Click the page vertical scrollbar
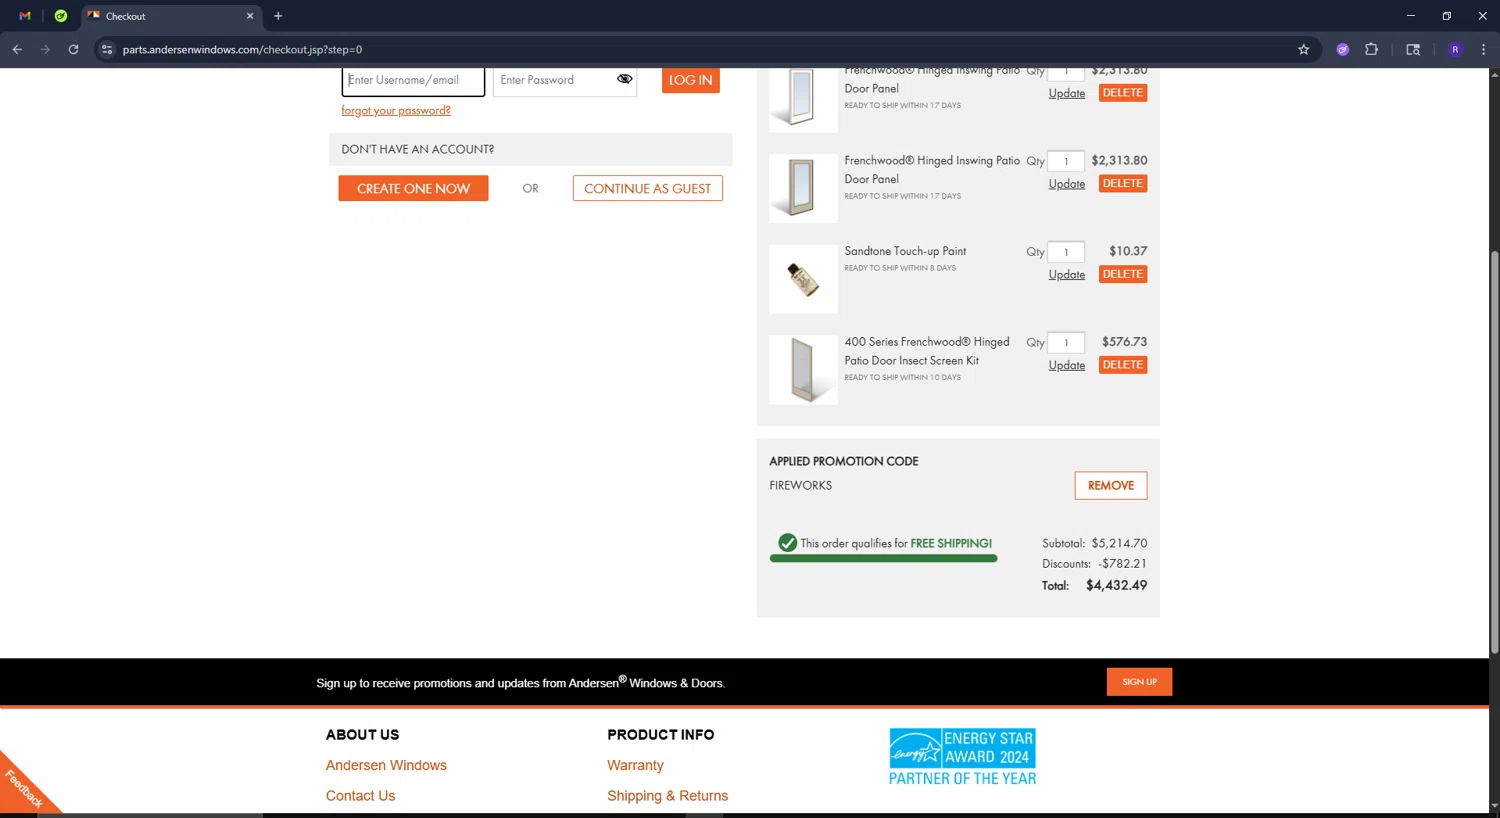The height and width of the screenshot is (818, 1500). (x=1494, y=450)
